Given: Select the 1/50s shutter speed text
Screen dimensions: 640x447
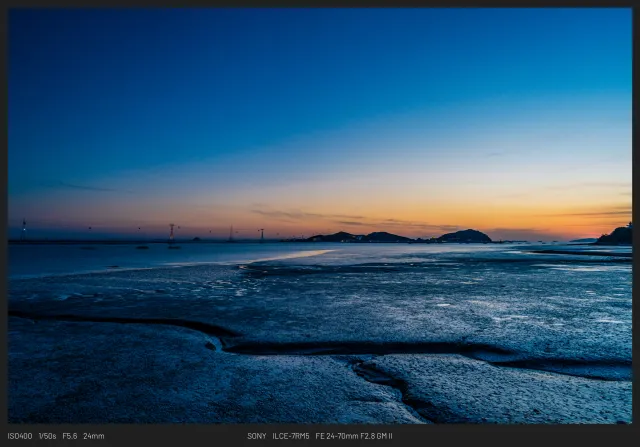Looking at the screenshot, I should [x=47, y=436].
